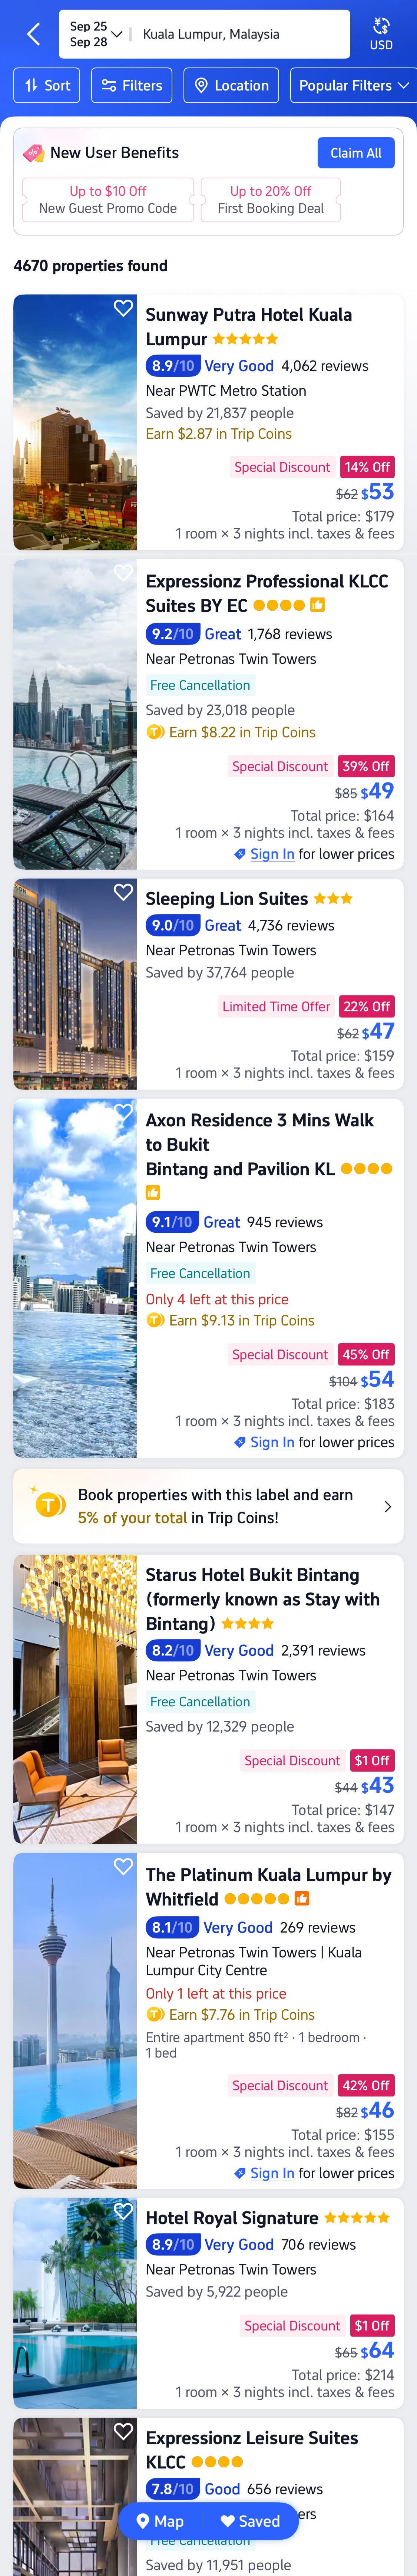417x2576 pixels.
Task: Click the map pin icon on the Map button
Action: [x=144, y=2521]
